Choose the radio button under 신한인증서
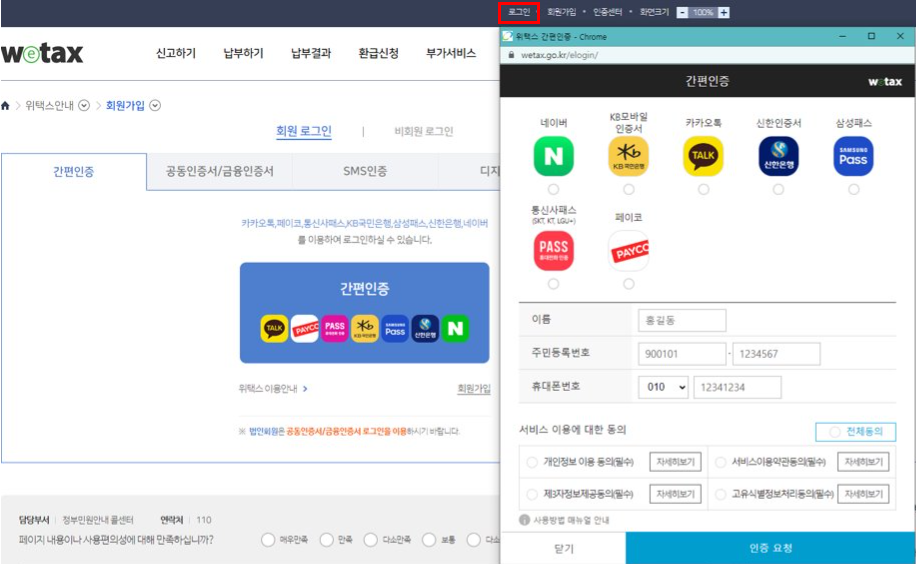The image size is (916, 564). click(778, 189)
